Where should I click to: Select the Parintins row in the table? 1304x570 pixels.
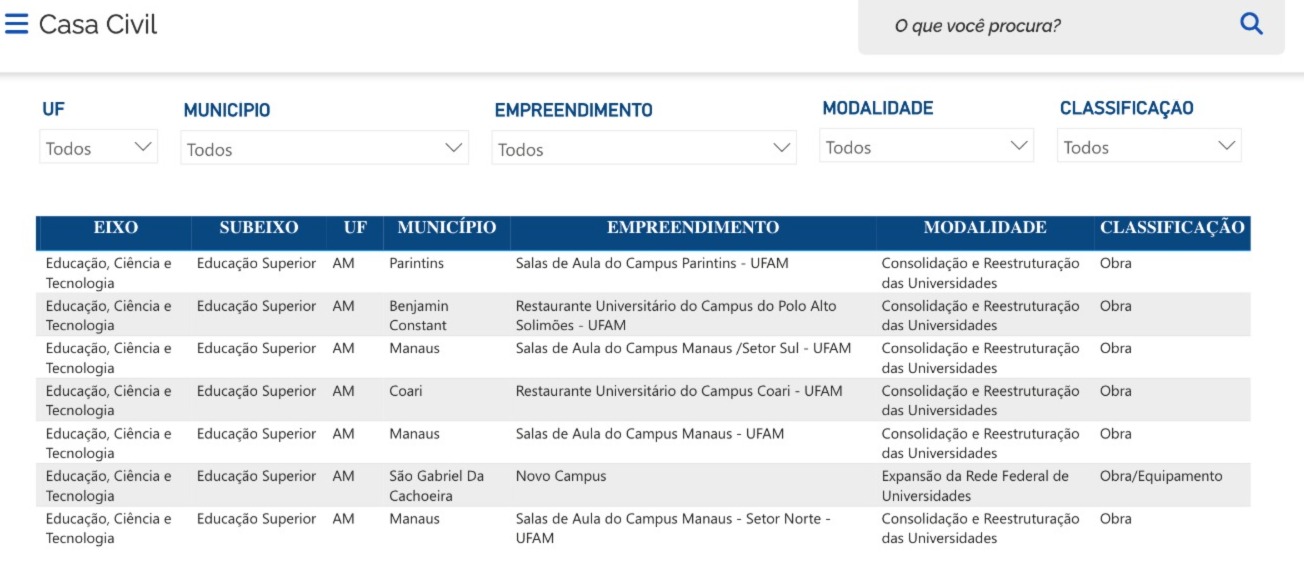pos(643,272)
